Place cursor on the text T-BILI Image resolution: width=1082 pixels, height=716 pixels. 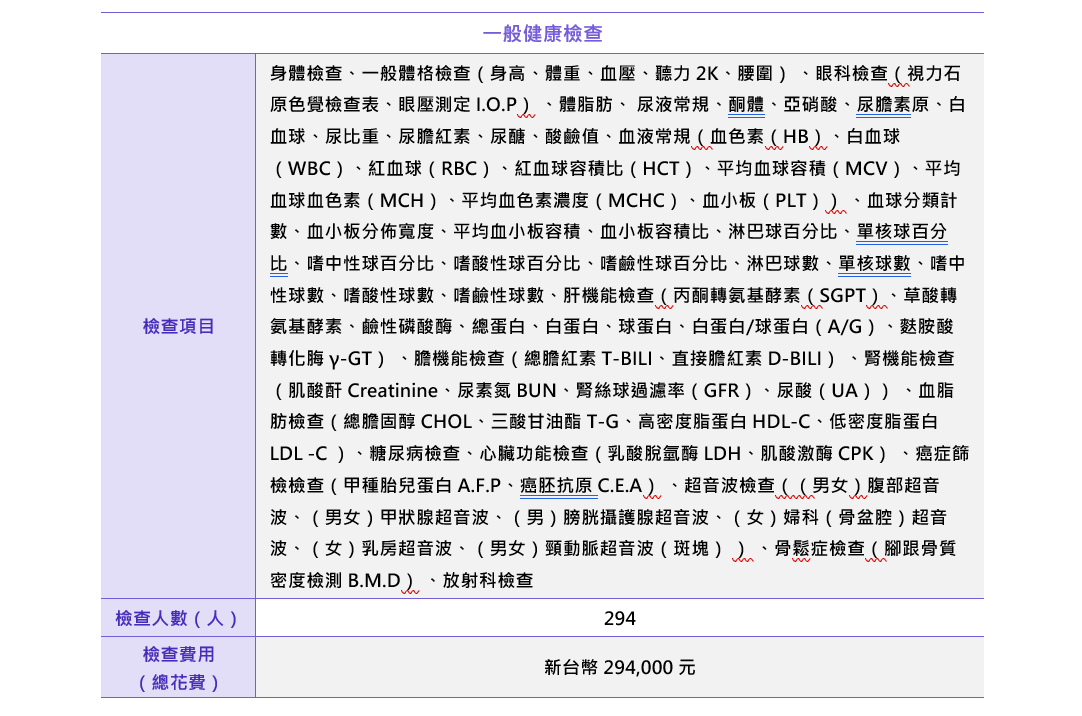(631, 358)
